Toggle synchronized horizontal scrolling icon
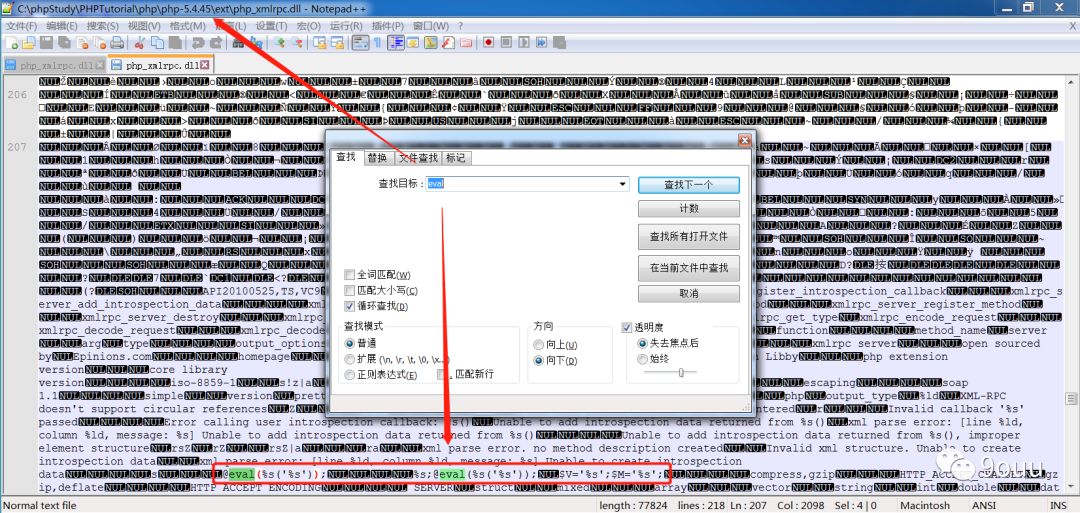 (x=337, y=43)
